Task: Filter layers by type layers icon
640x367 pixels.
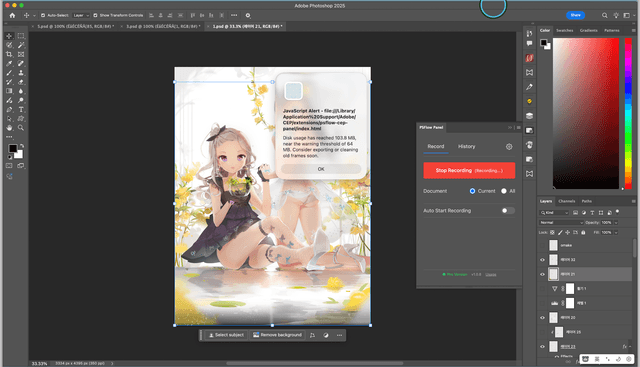Action: (592, 213)
